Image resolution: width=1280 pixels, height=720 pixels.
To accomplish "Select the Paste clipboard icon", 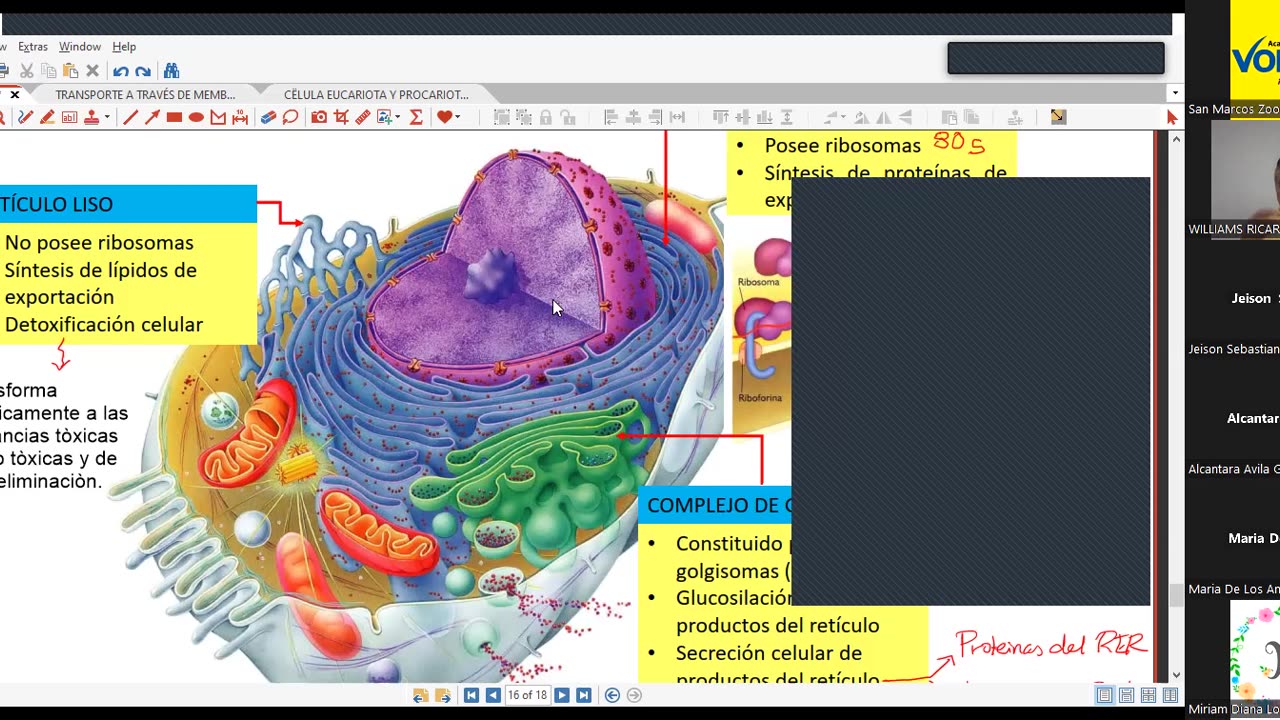I will [x=70, y=71].
